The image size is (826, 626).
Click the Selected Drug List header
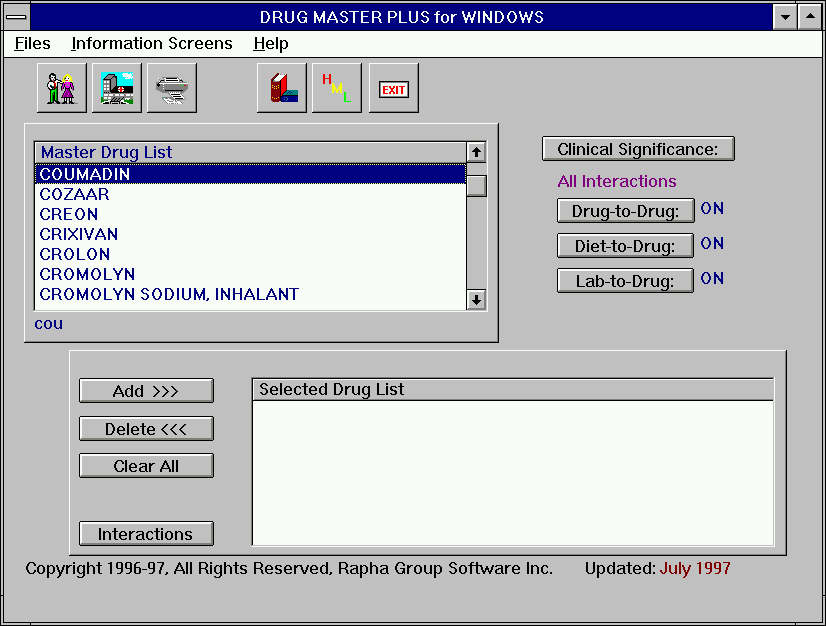point(513,389)
